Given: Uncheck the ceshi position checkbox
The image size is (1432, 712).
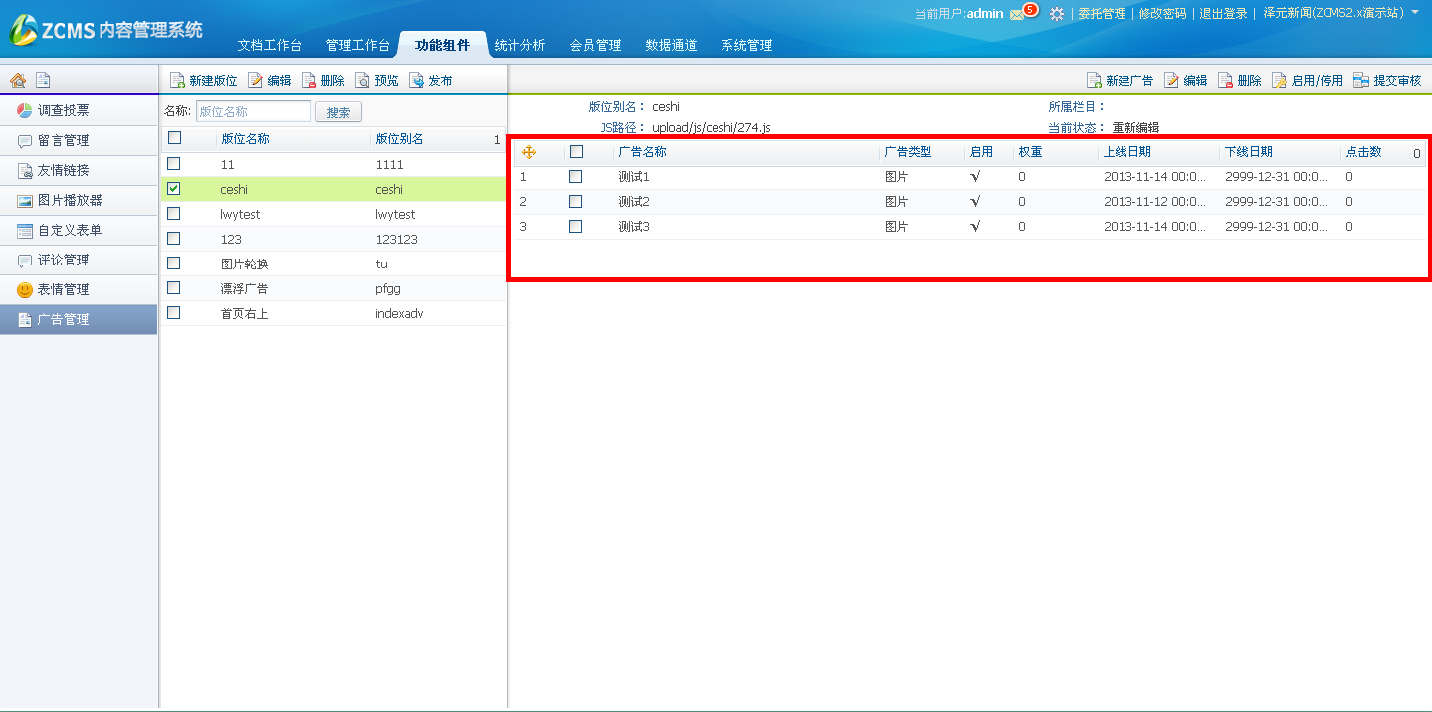Looking at the screenshot, I should (174, 188).
